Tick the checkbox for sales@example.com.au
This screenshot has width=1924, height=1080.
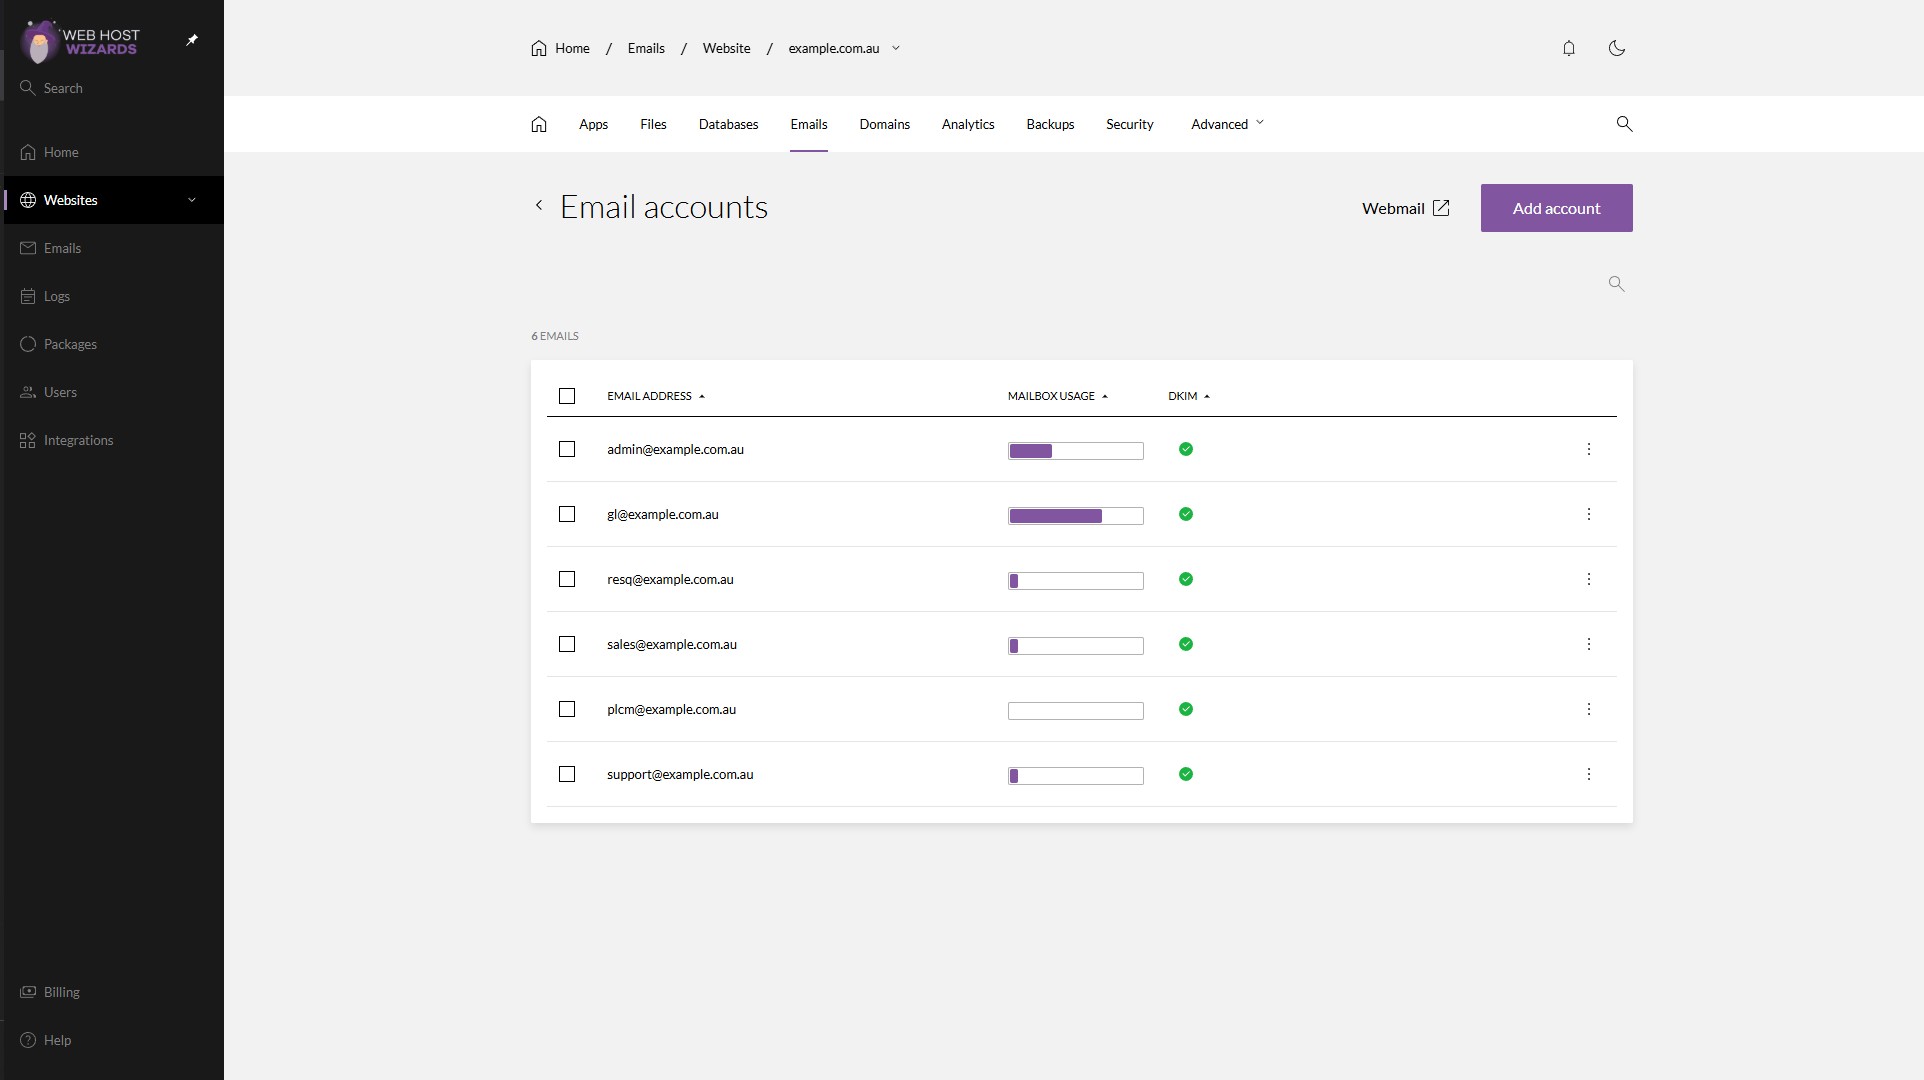point(567,644)
